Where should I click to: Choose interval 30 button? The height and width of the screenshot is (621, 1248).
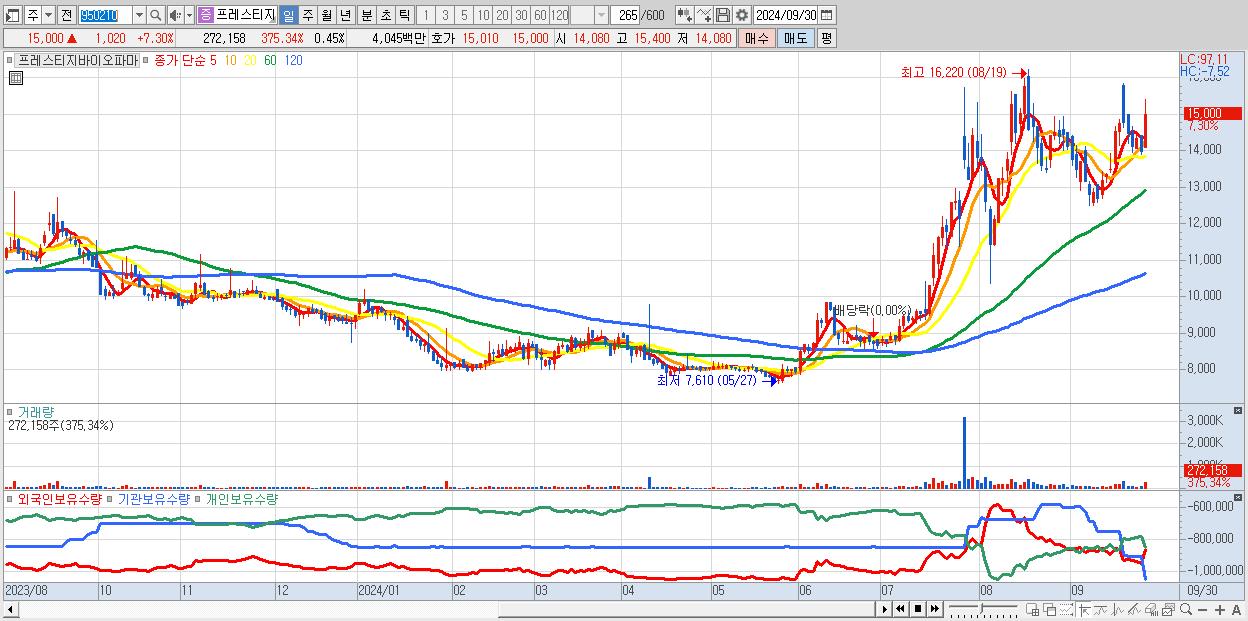tap(521, 15)
